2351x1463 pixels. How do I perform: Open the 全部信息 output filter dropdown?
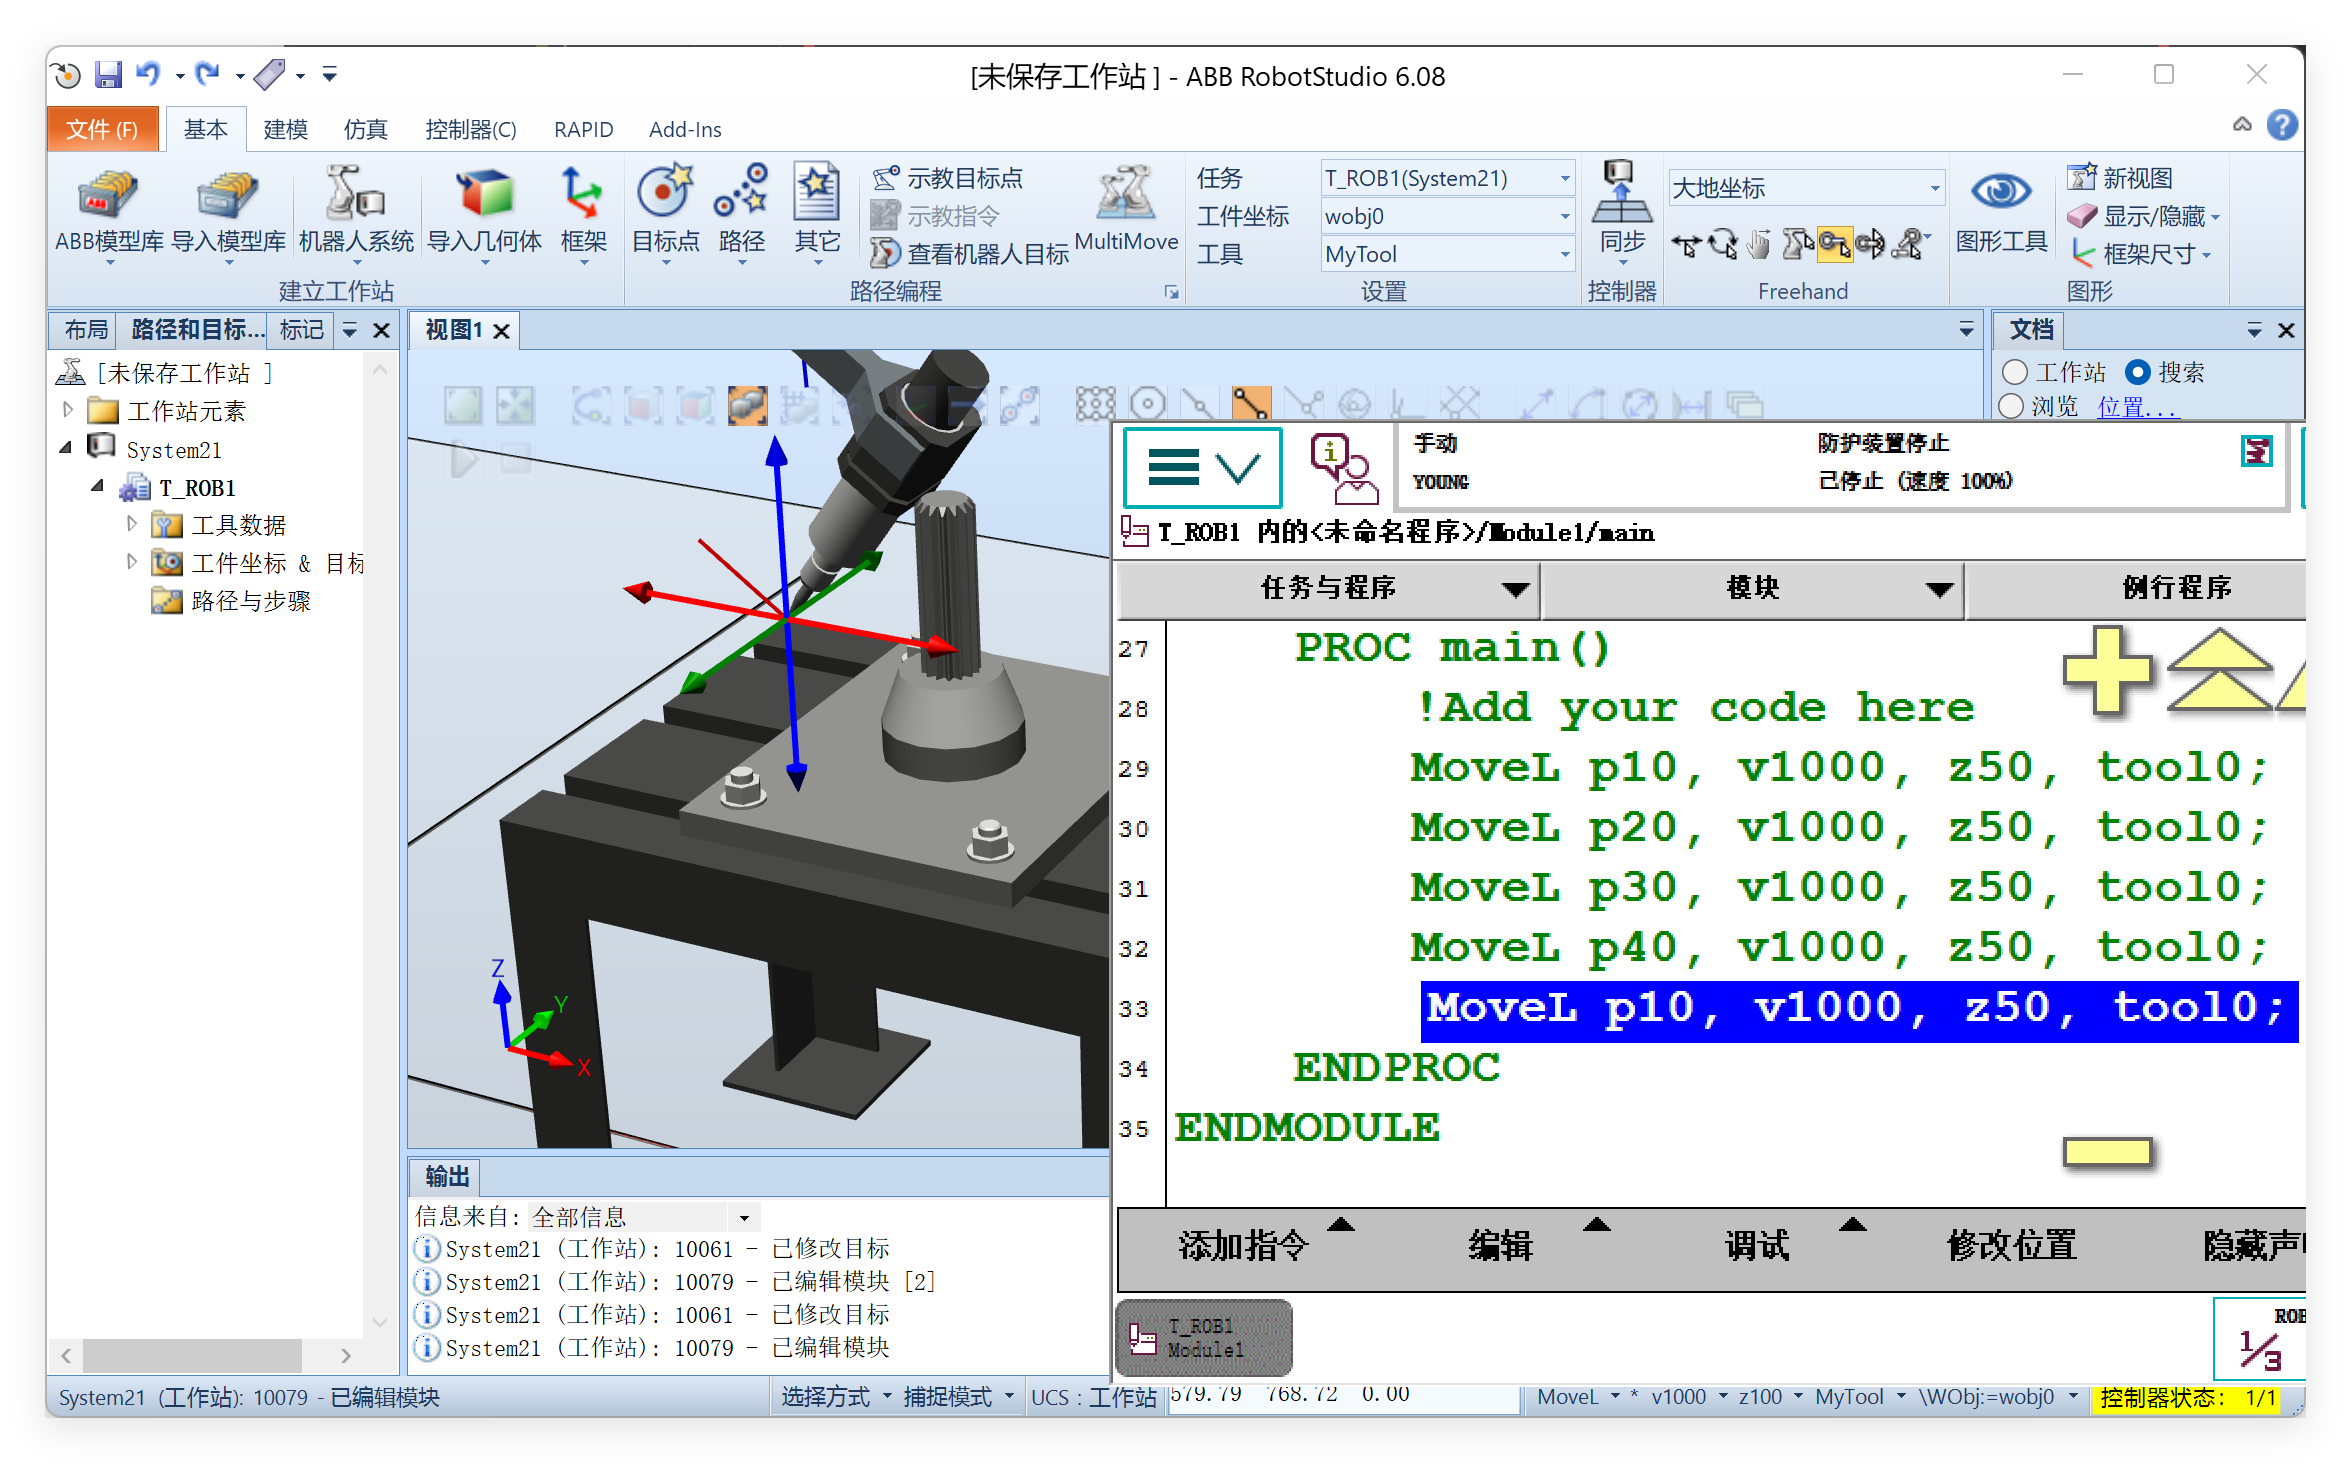coord(743,1217)
